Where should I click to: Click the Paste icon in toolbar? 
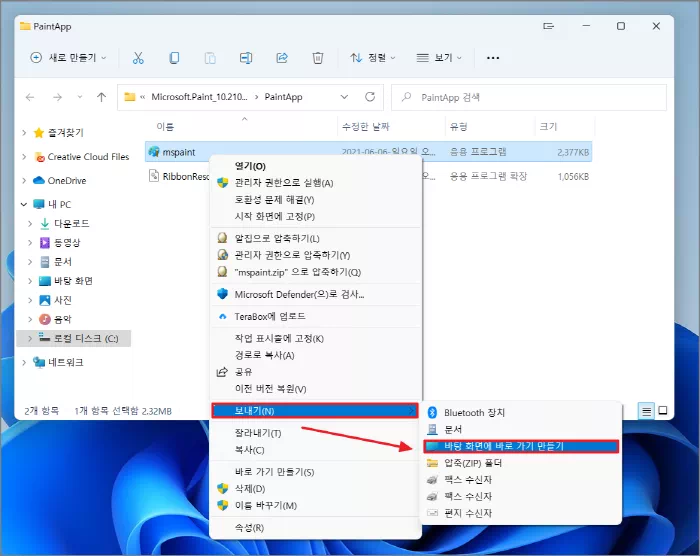210,58
